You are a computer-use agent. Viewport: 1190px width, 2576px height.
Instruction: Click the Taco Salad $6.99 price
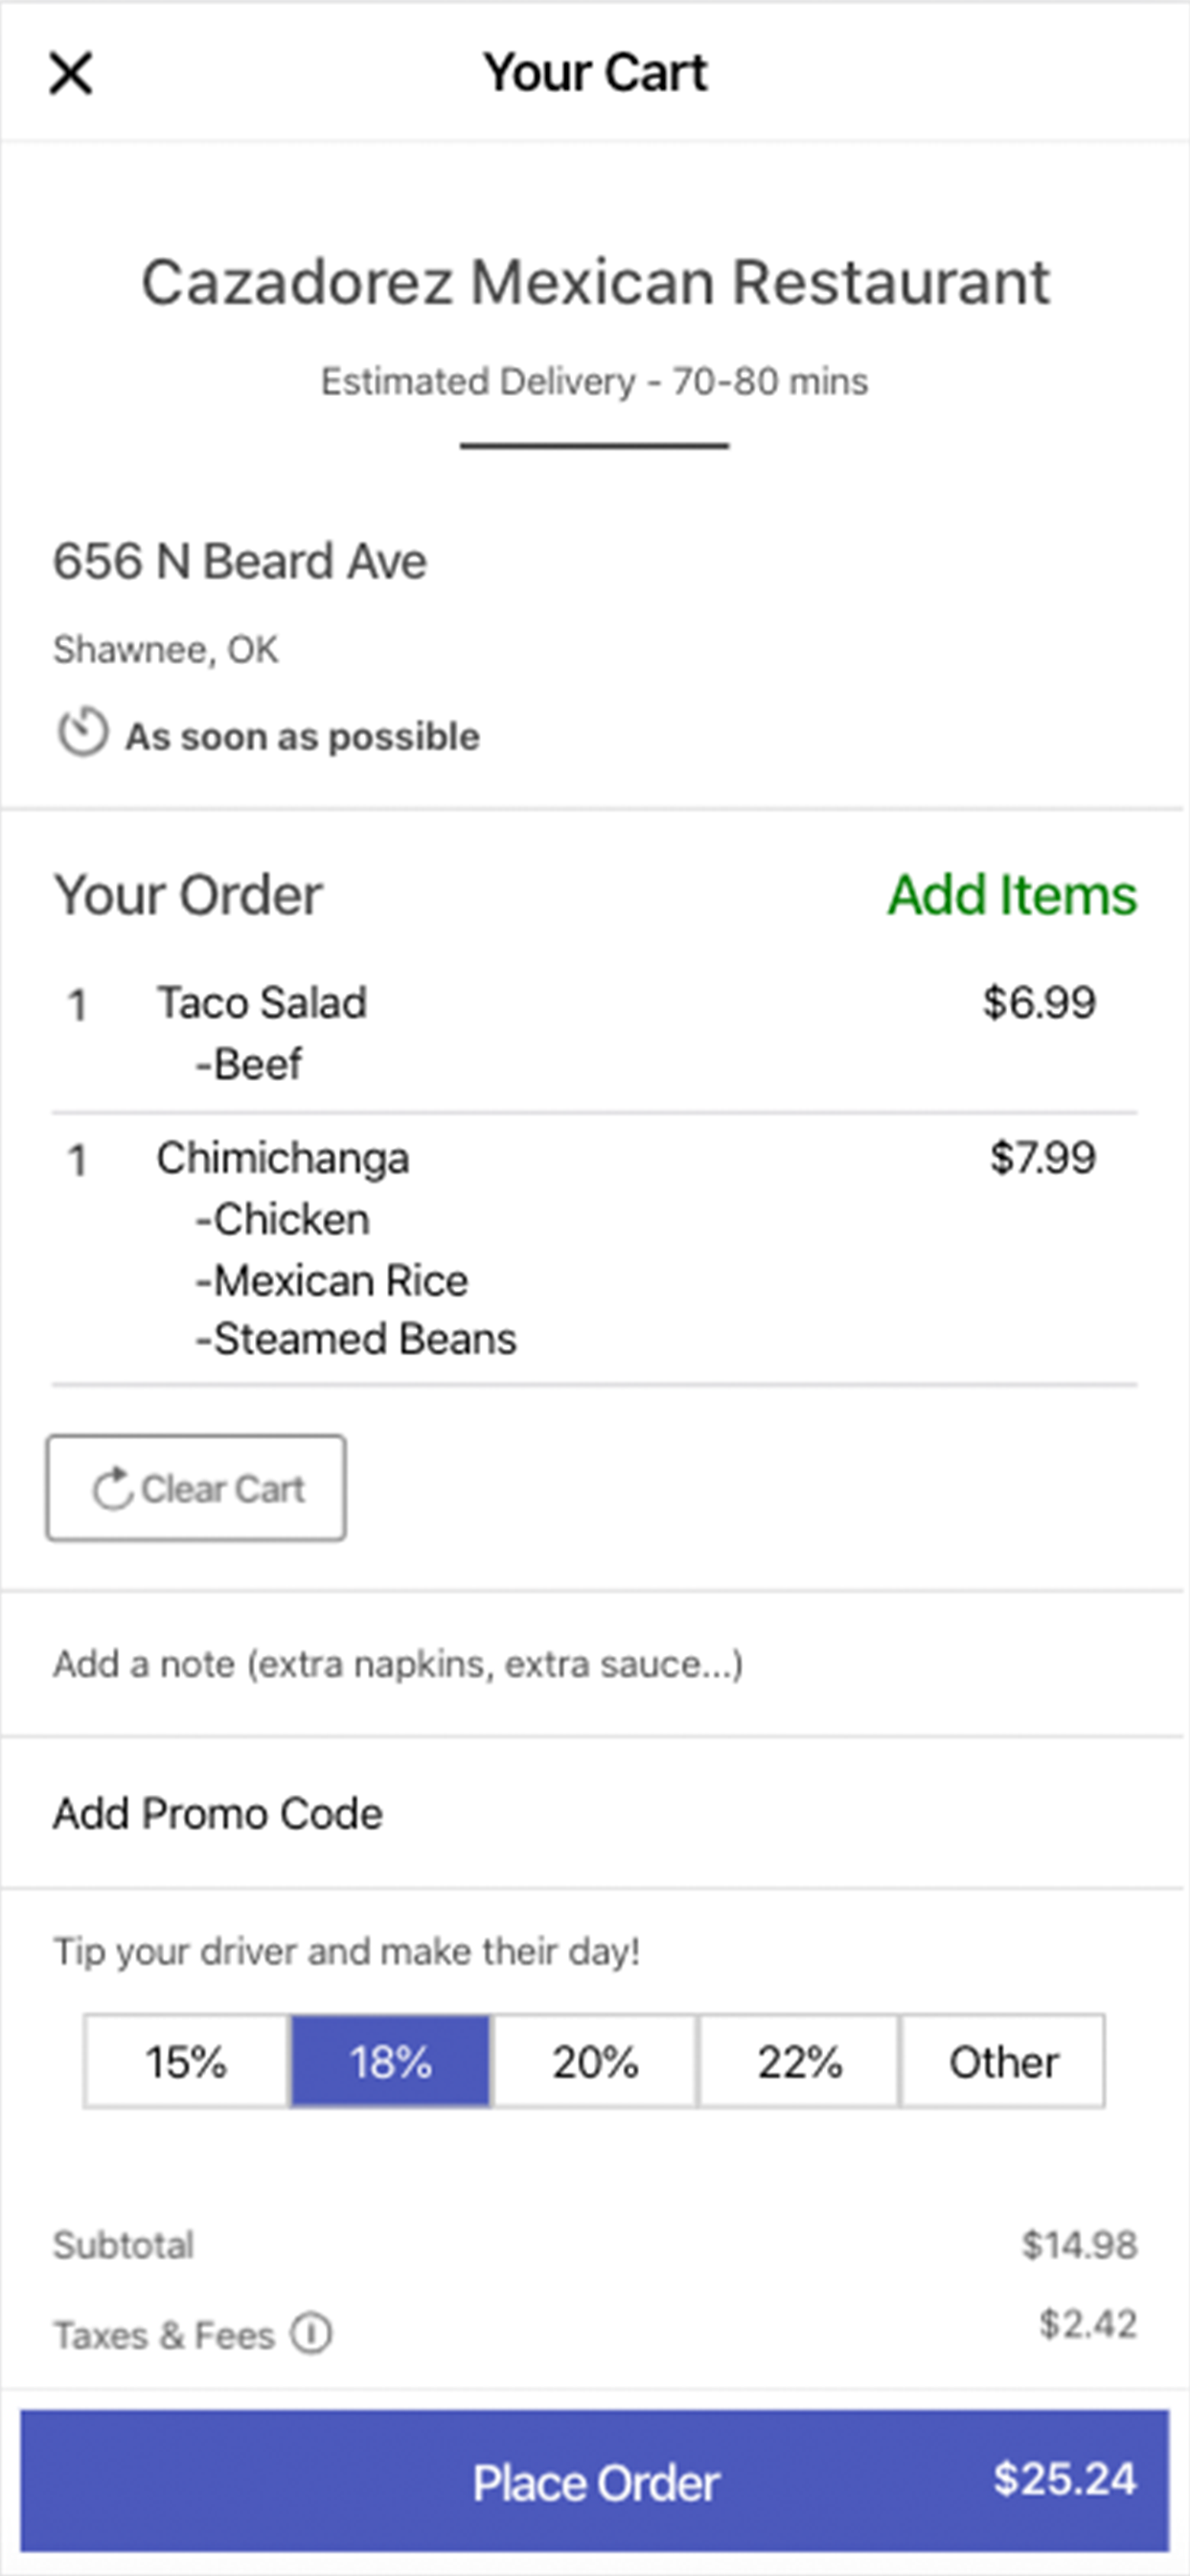1039,1002
